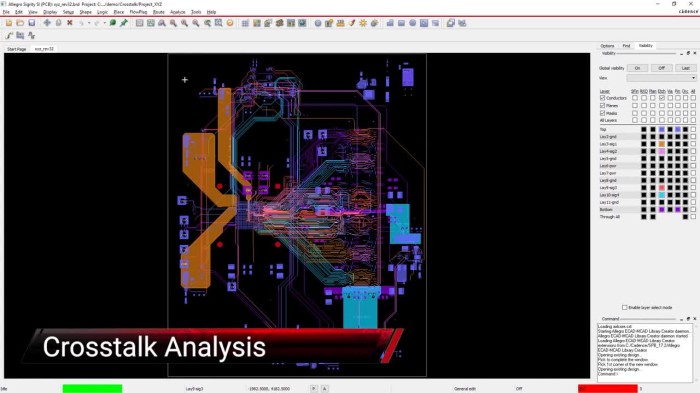Click the Open folder icon
The height and width of the screenshot is (393, 700).
[20, 23]
